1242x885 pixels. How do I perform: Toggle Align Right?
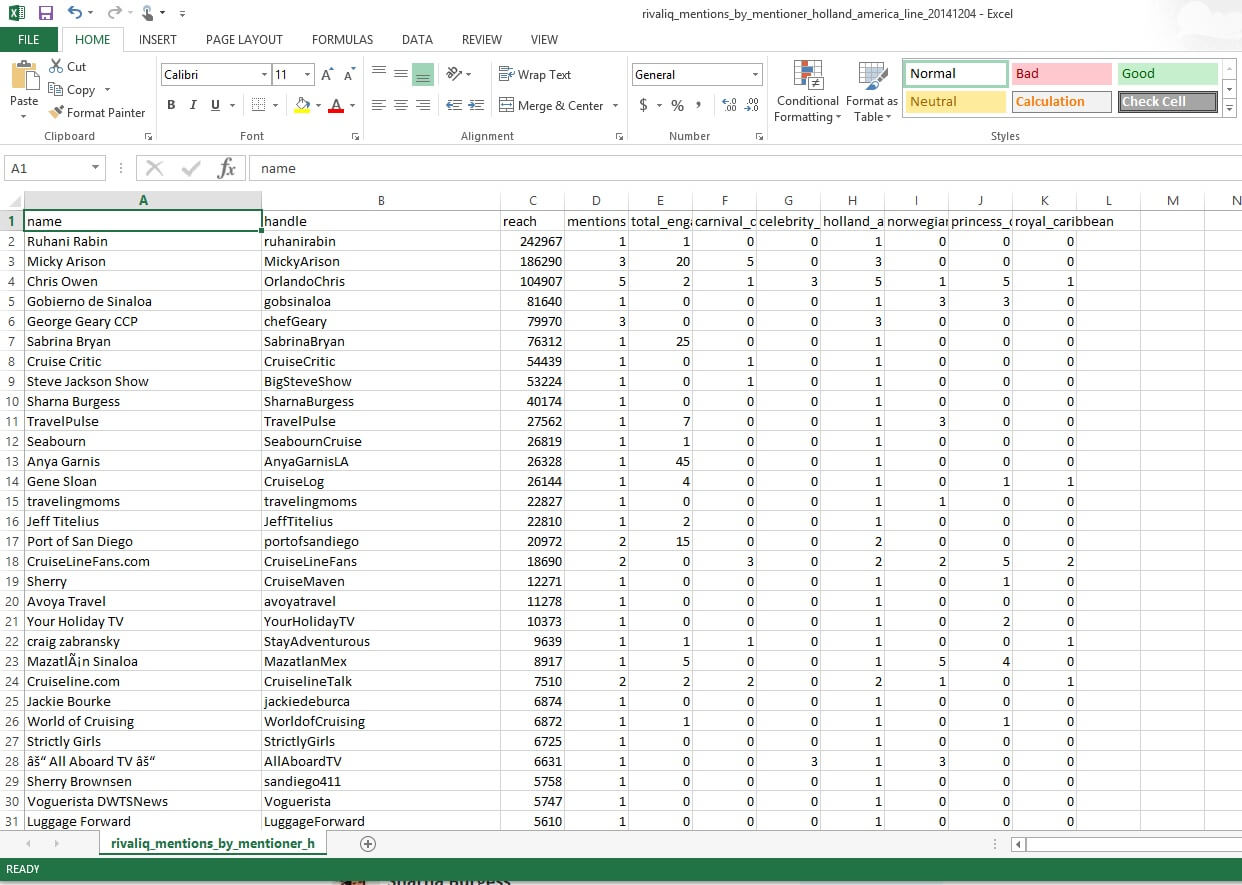click(423, 105)
